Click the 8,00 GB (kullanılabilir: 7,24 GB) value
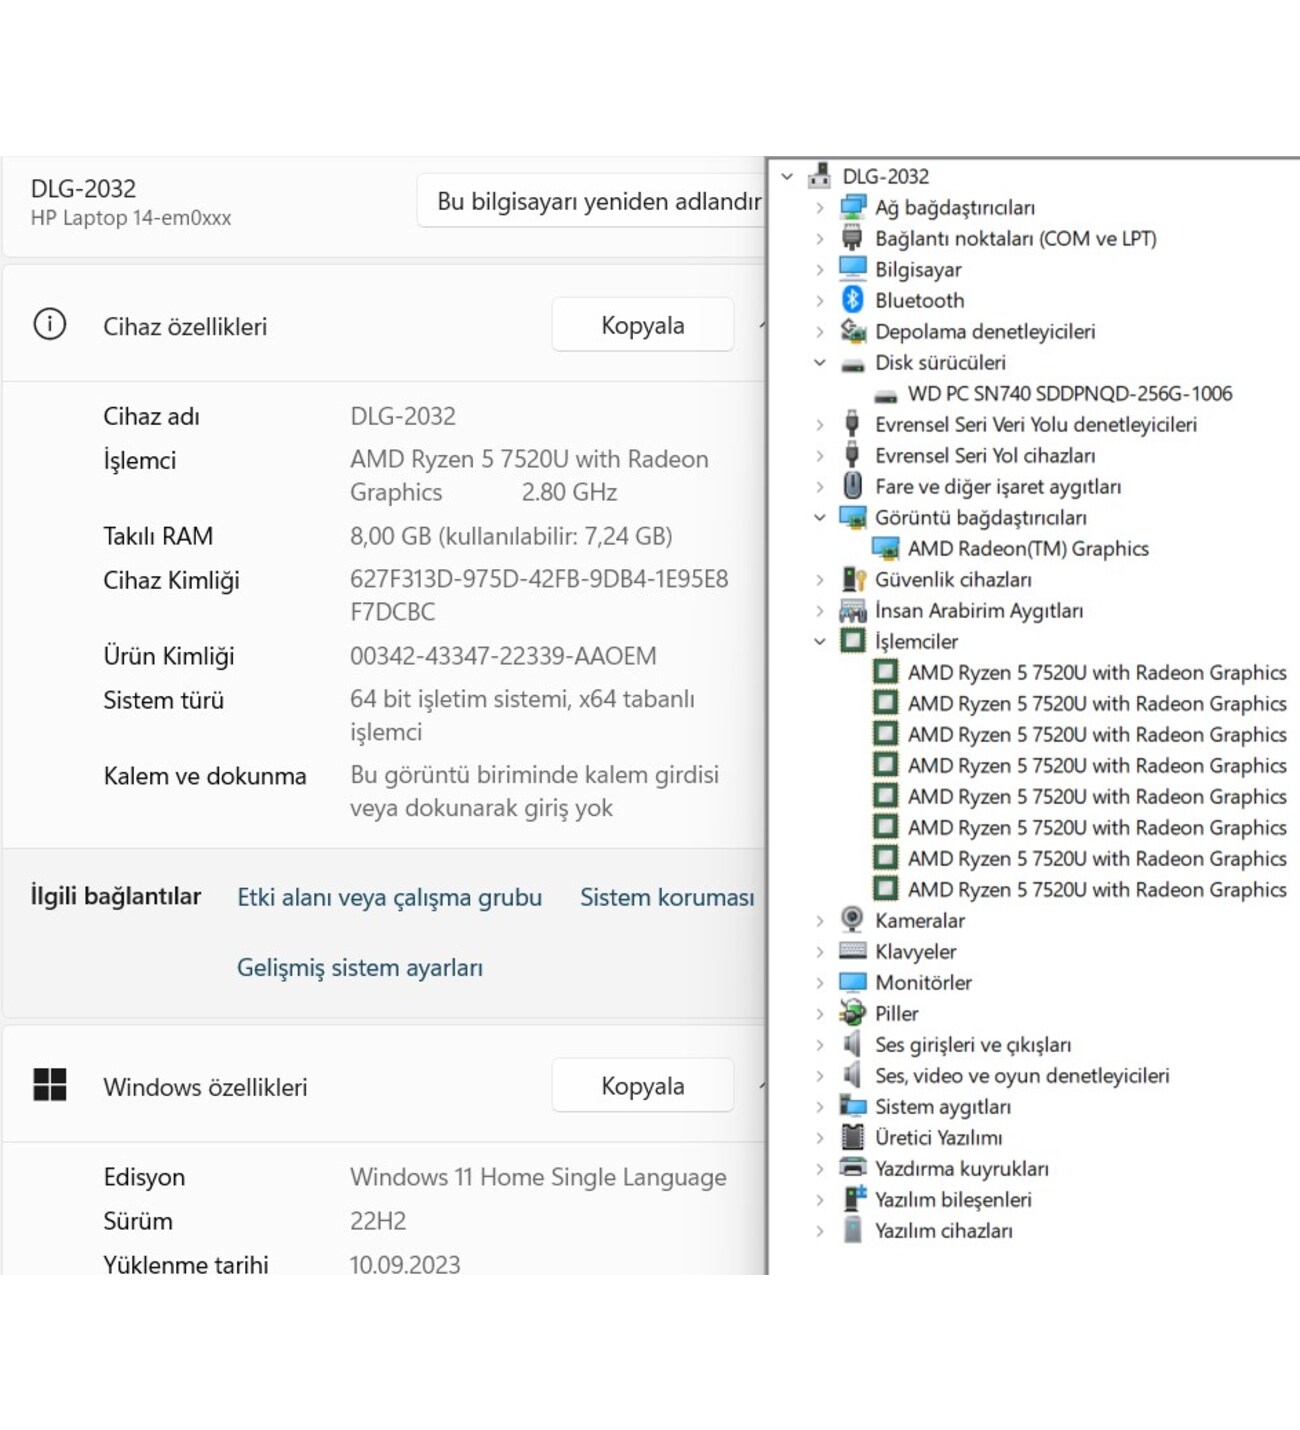This screenshot has width=1300, height=1430. 511,536
